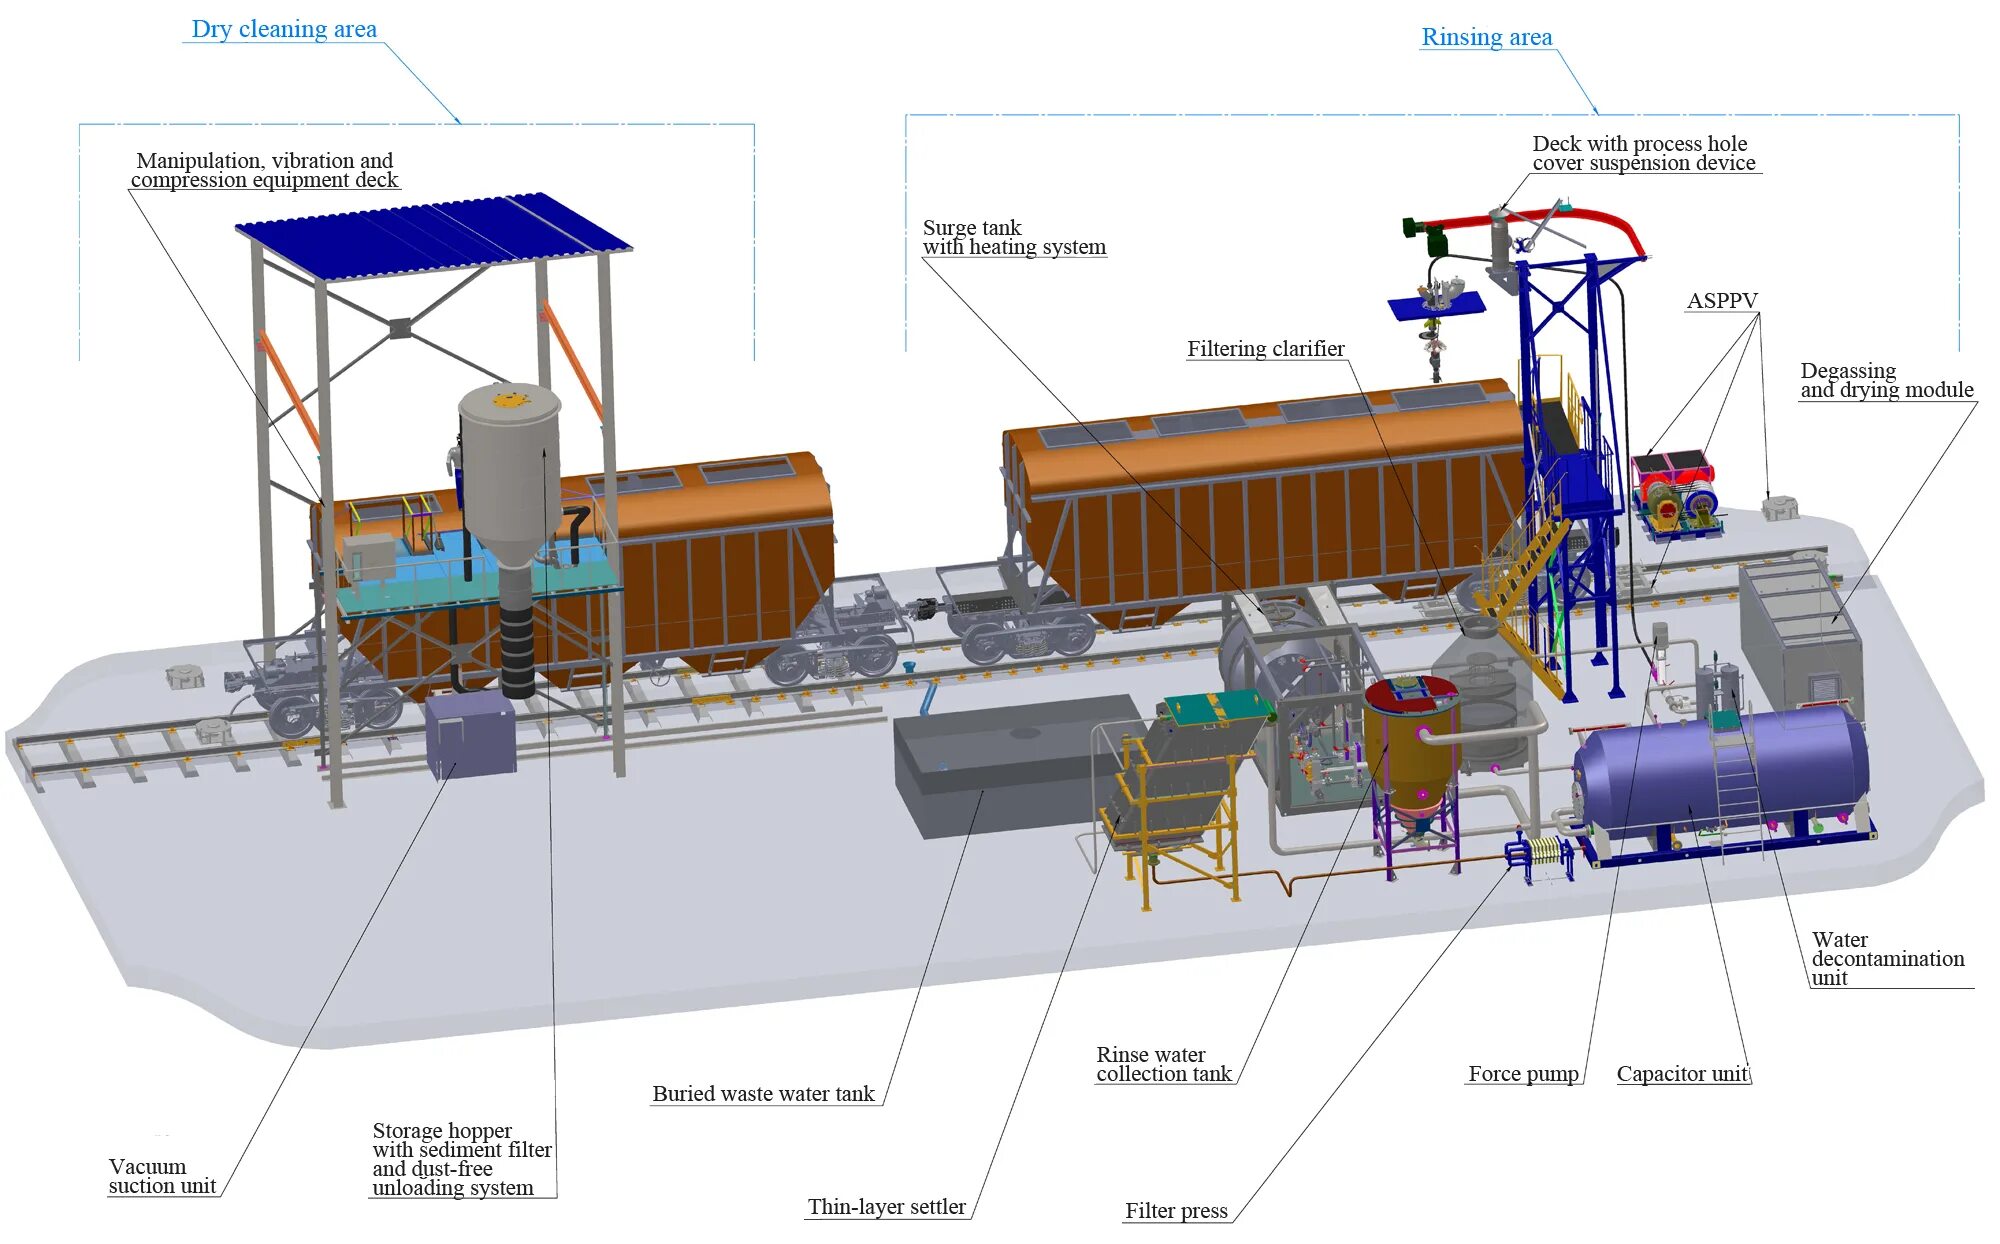2000x1244 pixels.
Task: Select the Surge tank with heating system label
Action: (x=1013, y=237)
